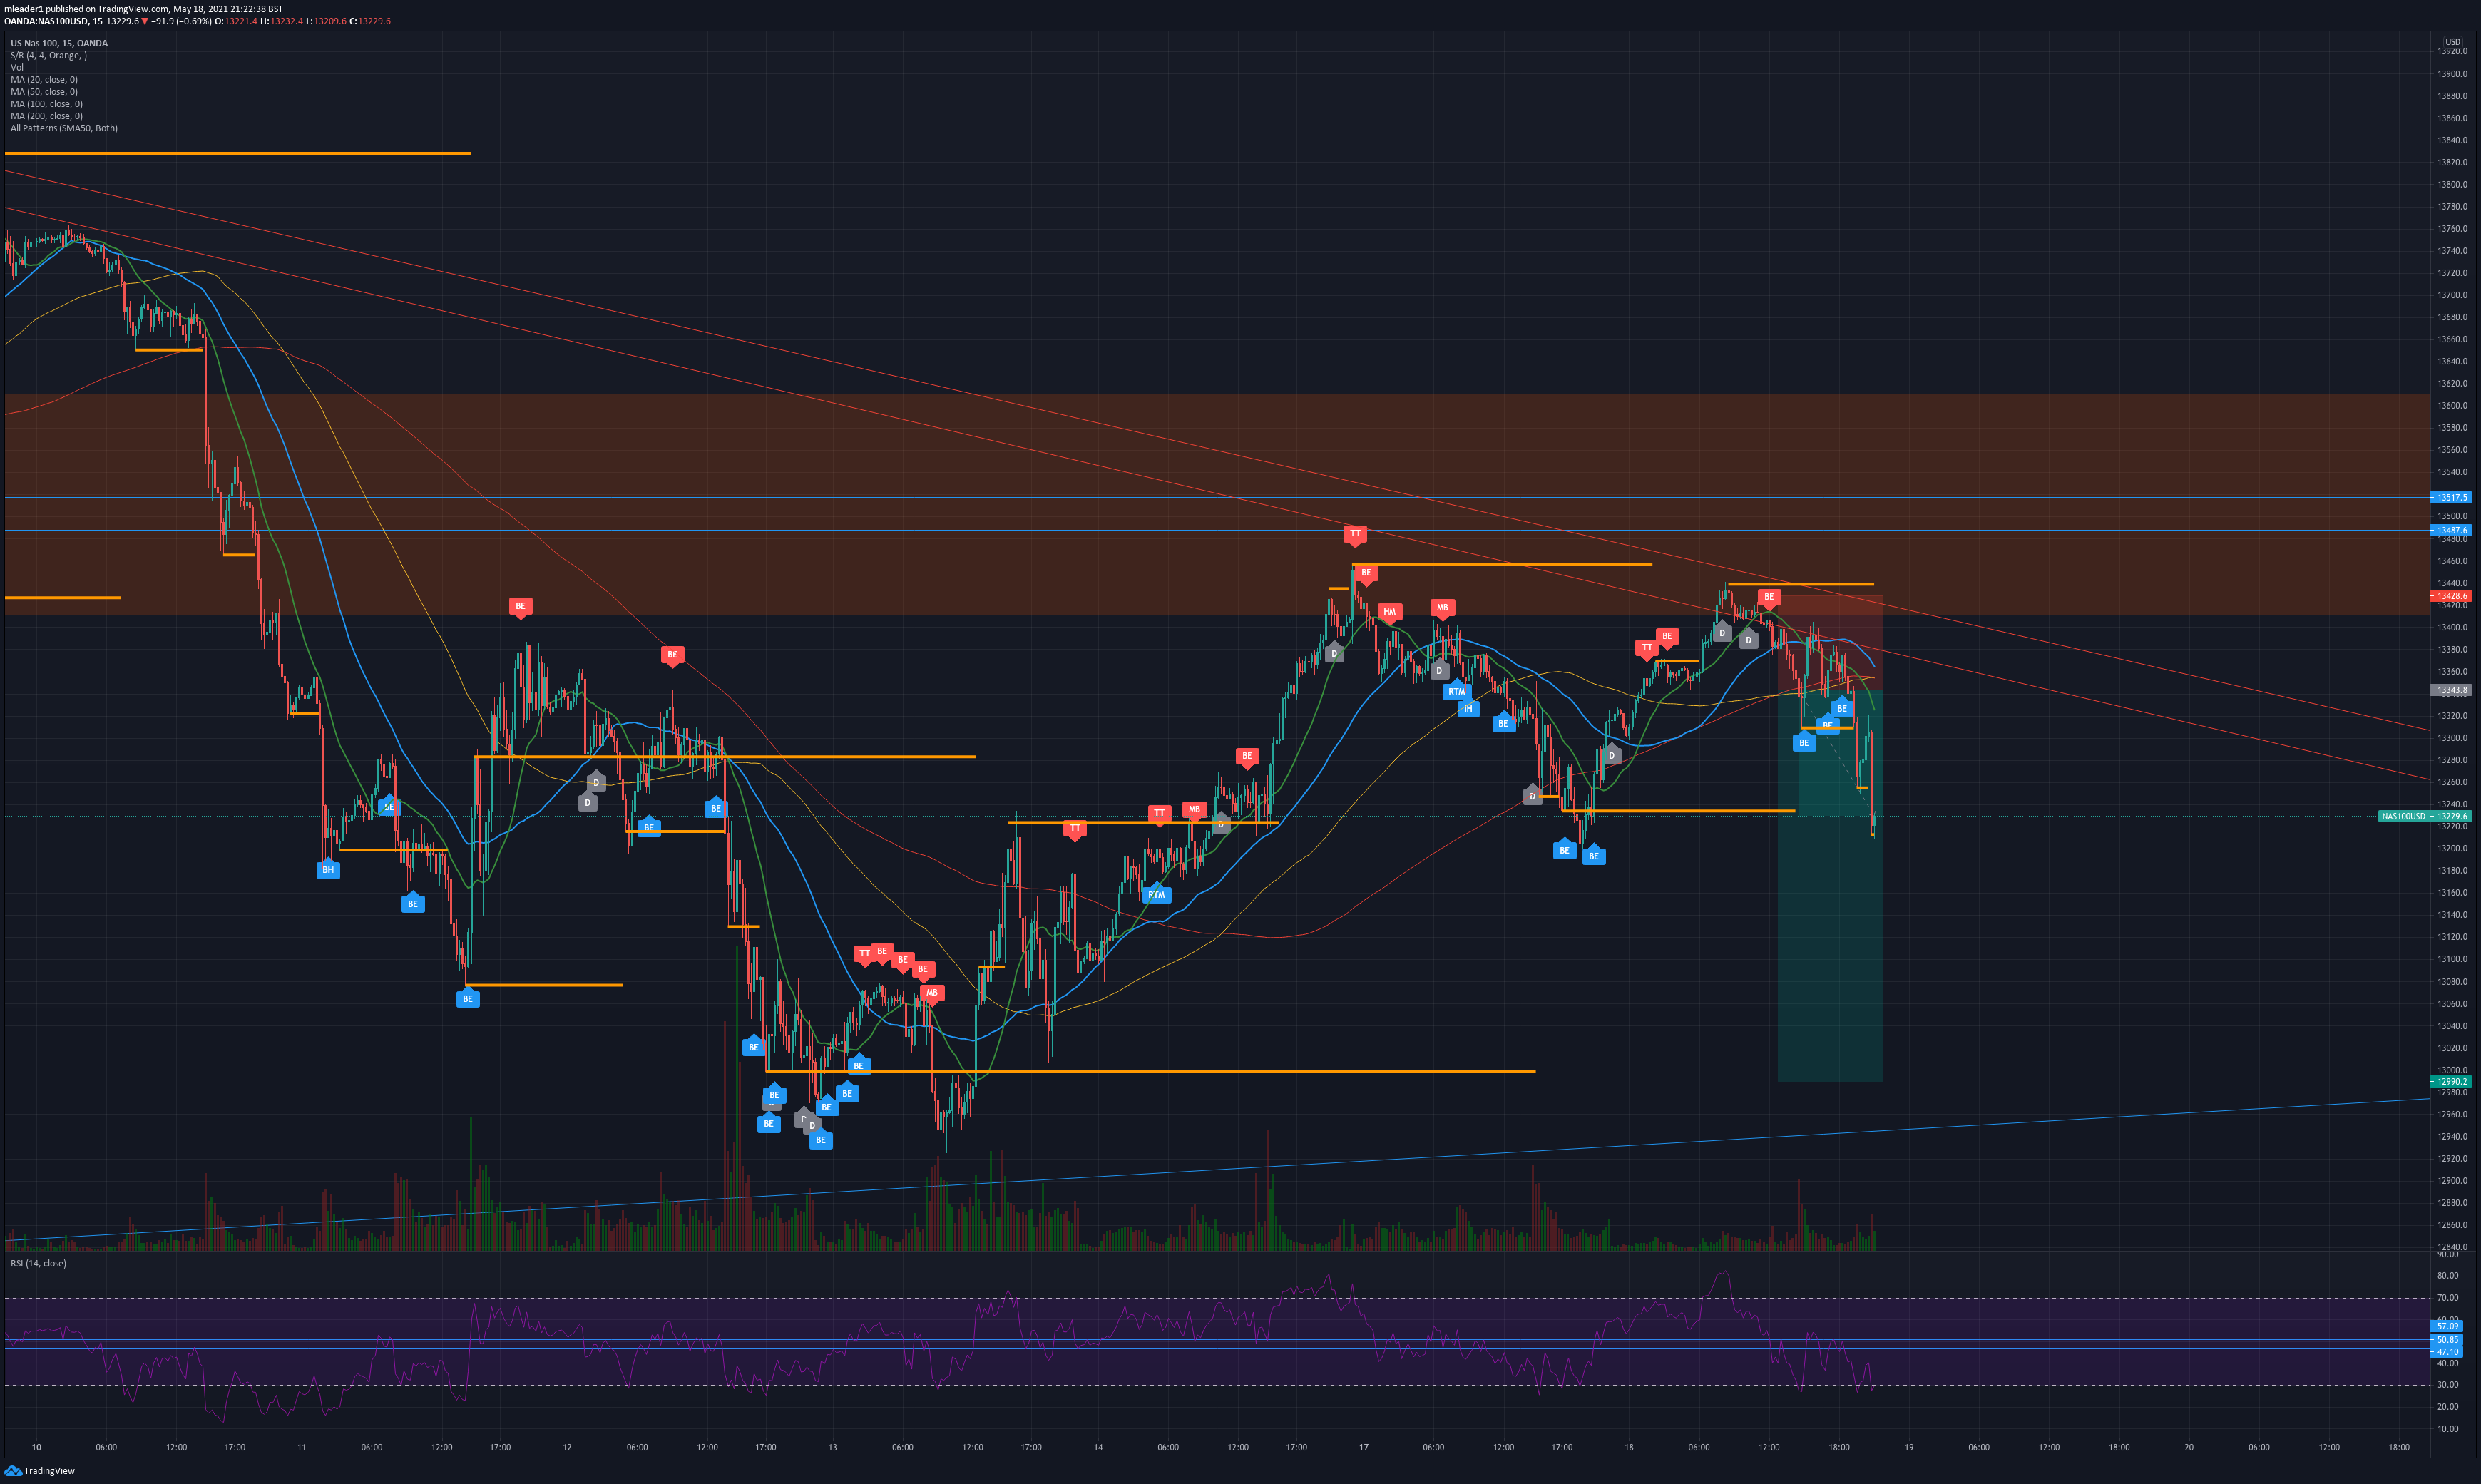Click the 13517.5 blue price label
The height and width of the screenshot is (1484, 2481).
click(x=2452, y=497)
